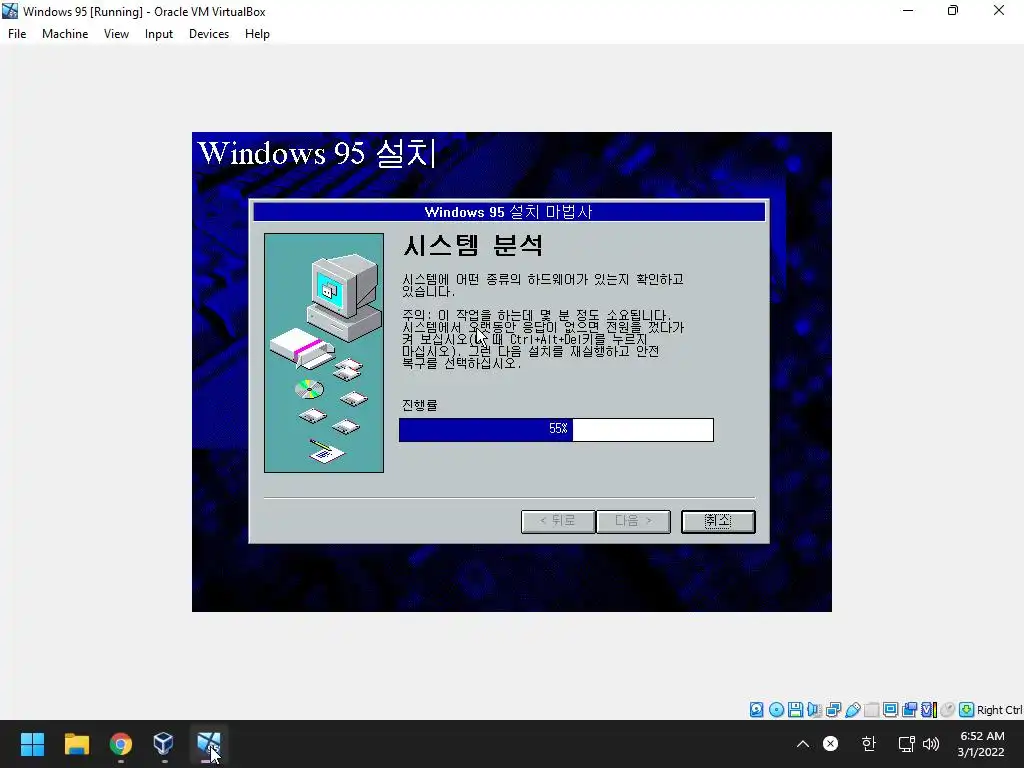Open the Help menu

[257, 34]
